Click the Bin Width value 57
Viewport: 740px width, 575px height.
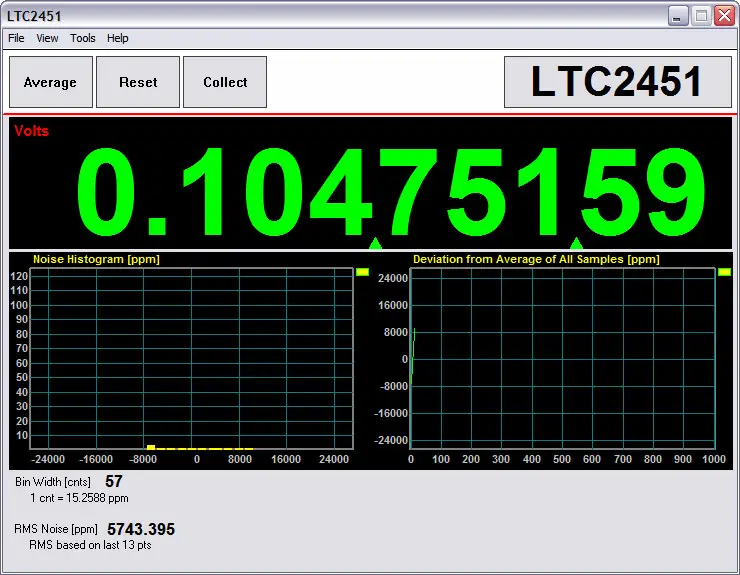point(114,482)
